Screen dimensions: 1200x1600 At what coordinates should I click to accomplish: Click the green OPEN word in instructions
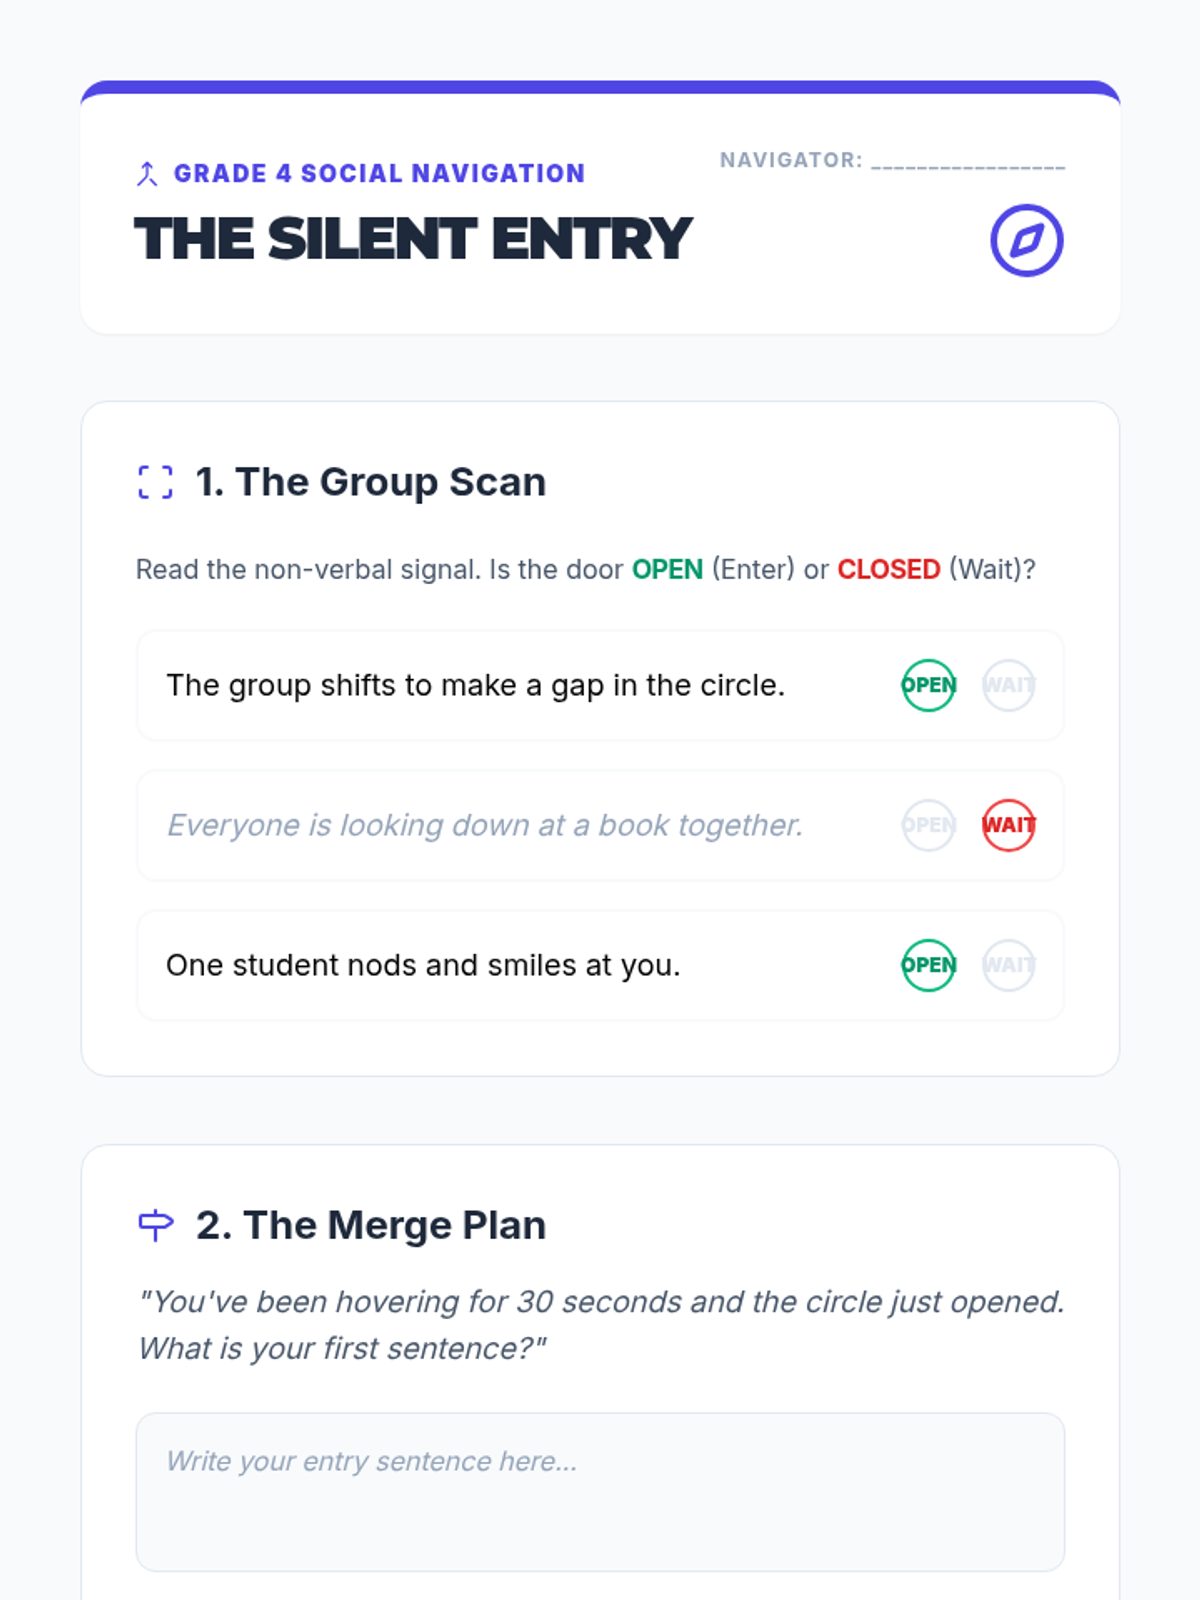(x=667, y=569)
